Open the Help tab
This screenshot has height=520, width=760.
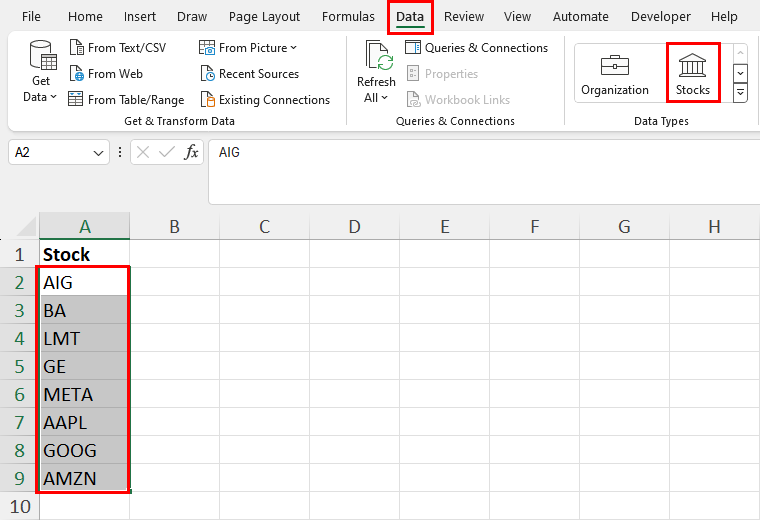(724, 16)
